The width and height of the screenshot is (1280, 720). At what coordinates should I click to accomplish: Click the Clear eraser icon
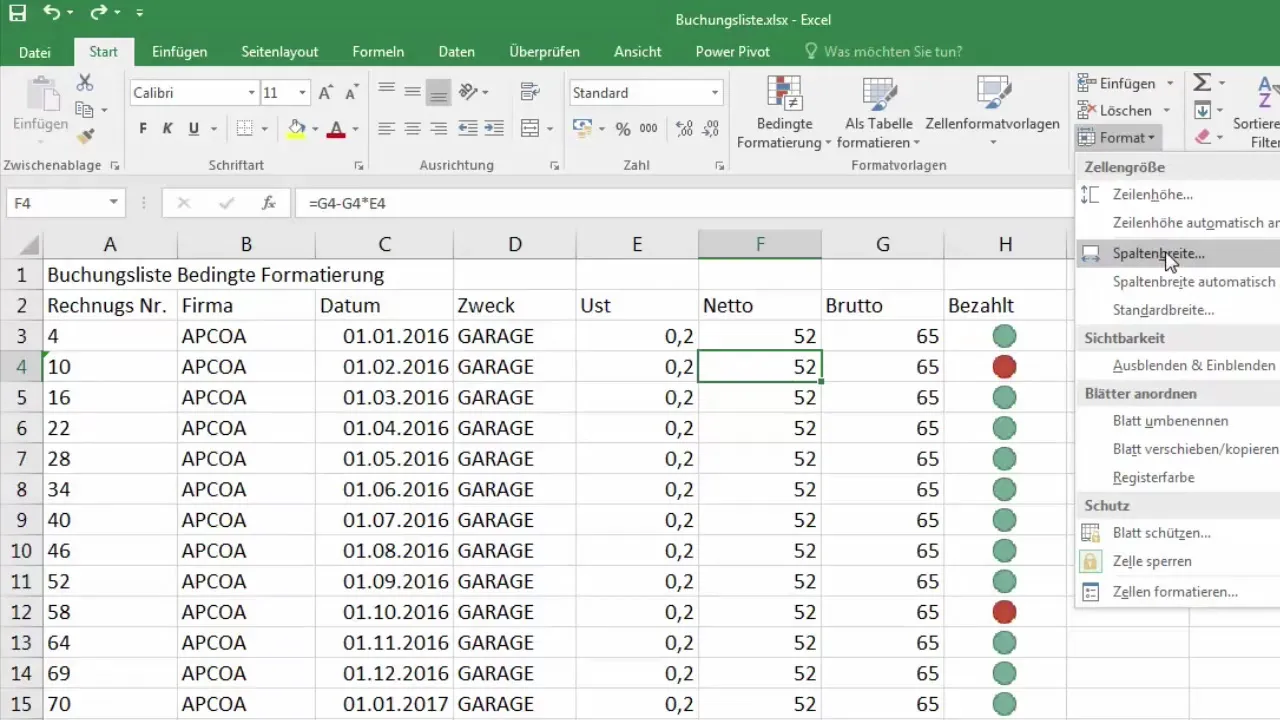tap(1203, 136)
